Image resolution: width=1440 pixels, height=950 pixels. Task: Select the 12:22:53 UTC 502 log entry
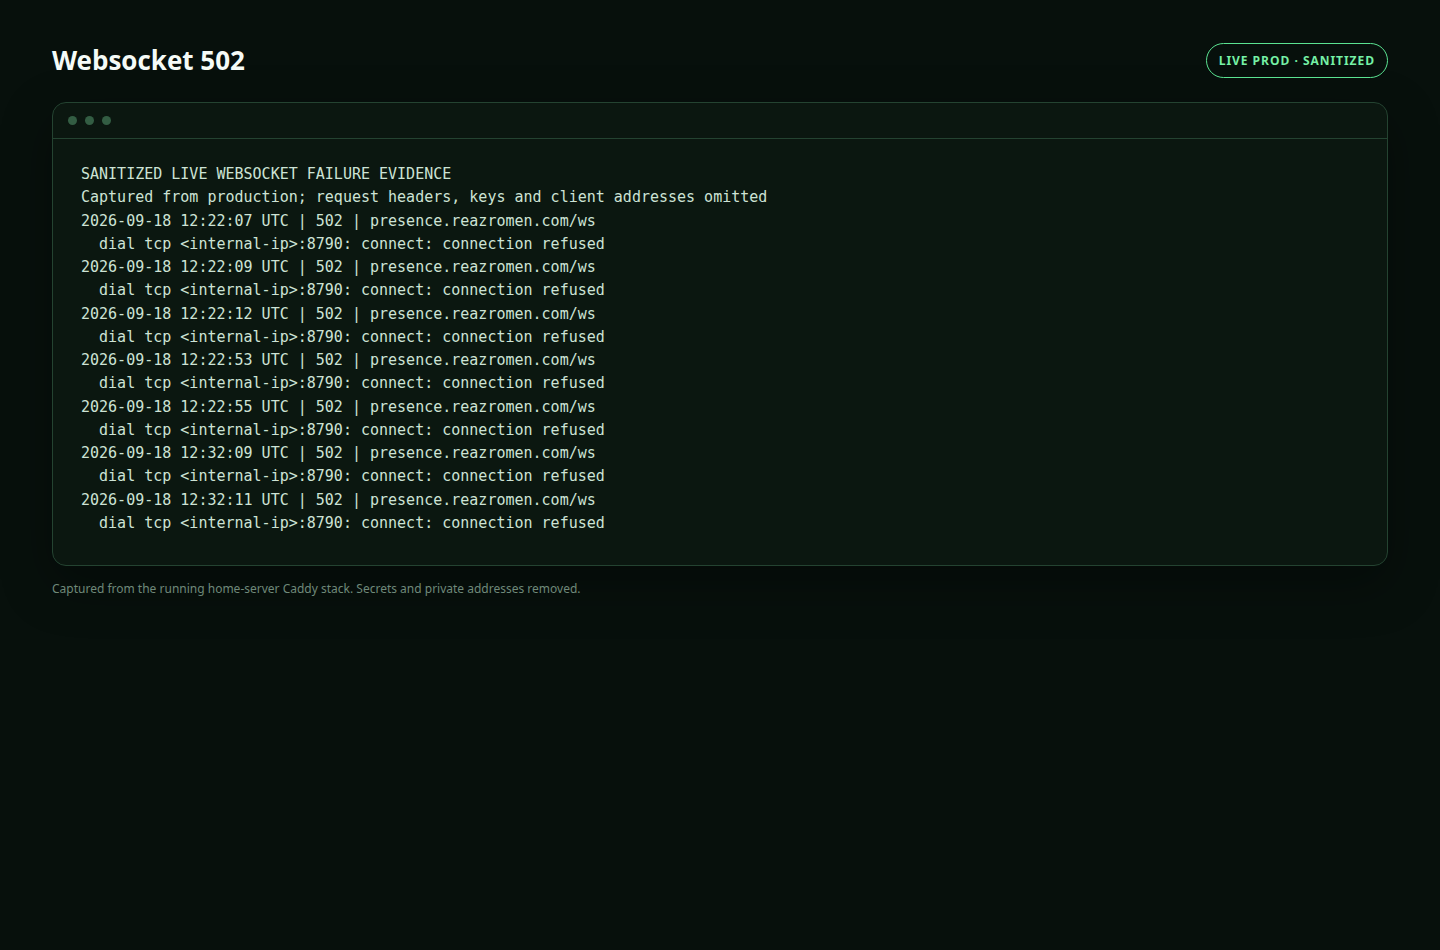pyautogui.click(x=338, y=360)
